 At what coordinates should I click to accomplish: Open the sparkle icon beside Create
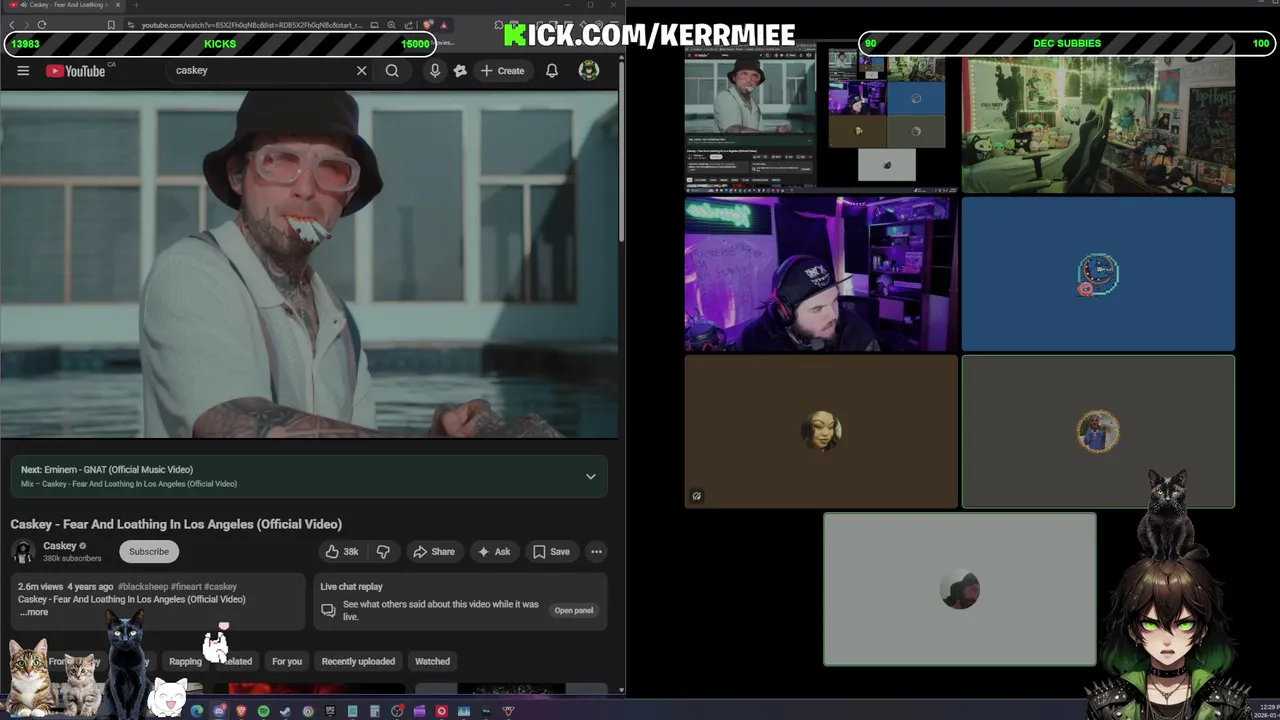[x=460, y=71]
